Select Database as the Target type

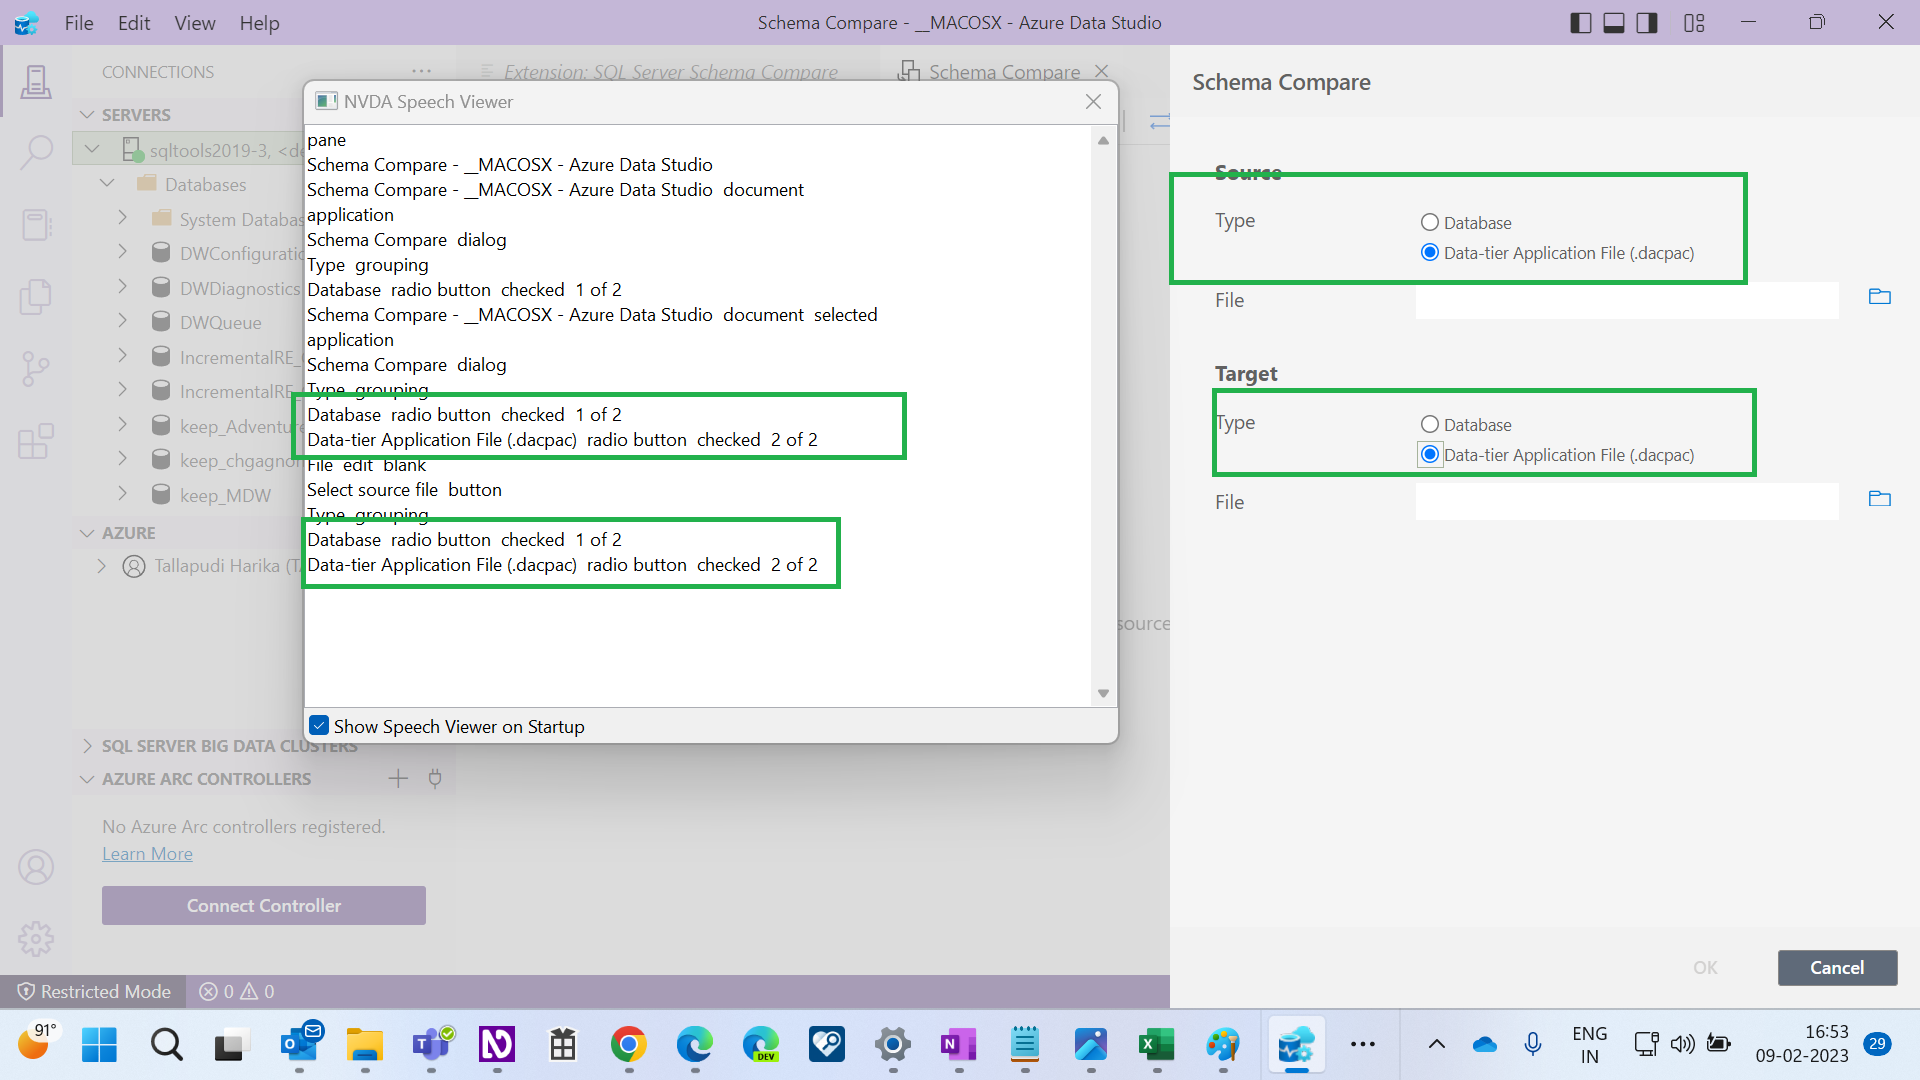1429,424
